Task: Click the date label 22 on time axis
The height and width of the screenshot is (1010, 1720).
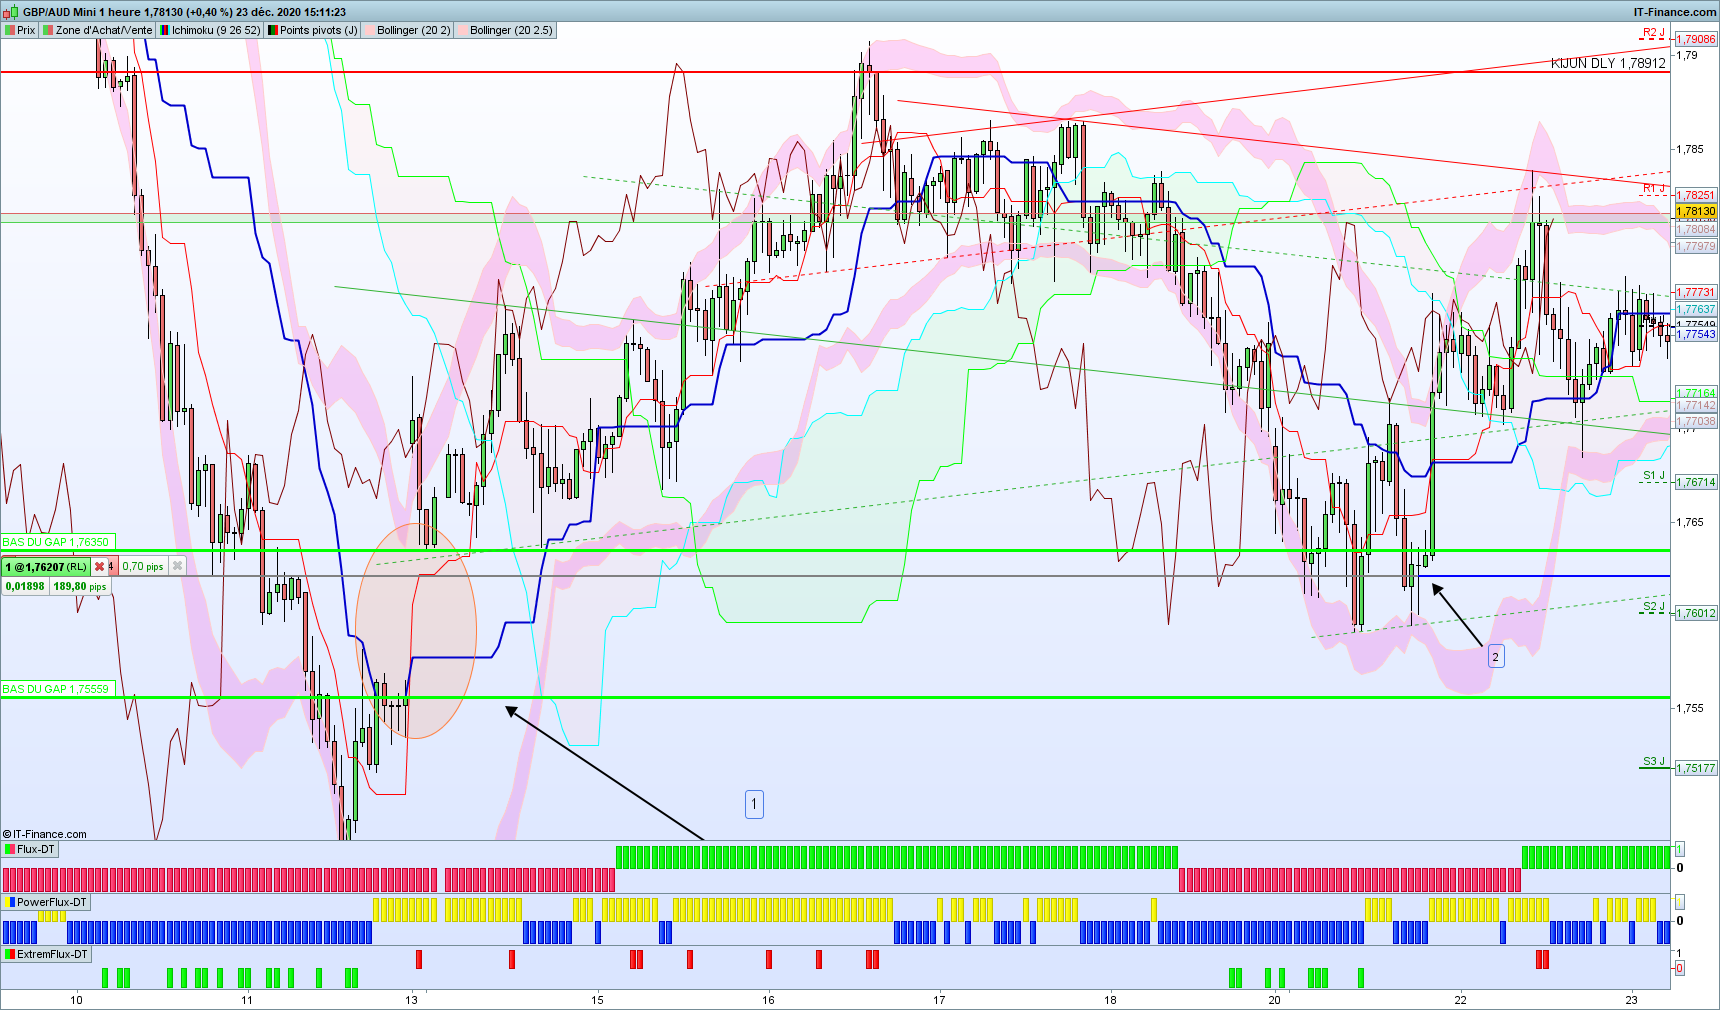Action: pos(1461,999)
